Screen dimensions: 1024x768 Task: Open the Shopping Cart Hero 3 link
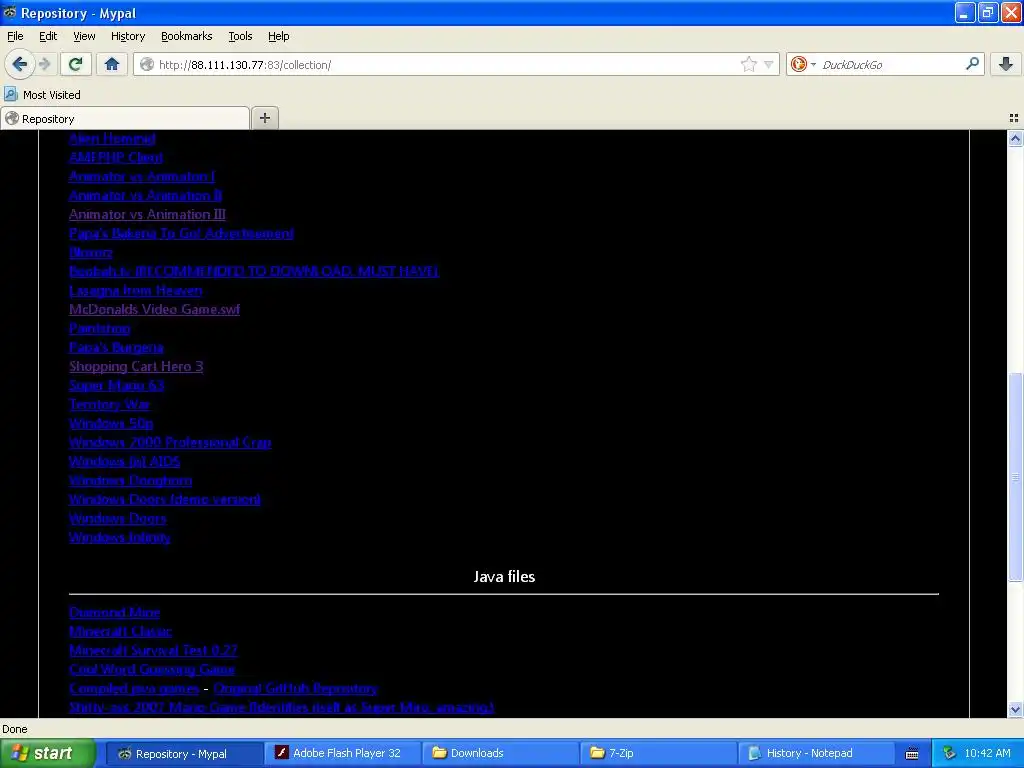[x=136, y=366]
